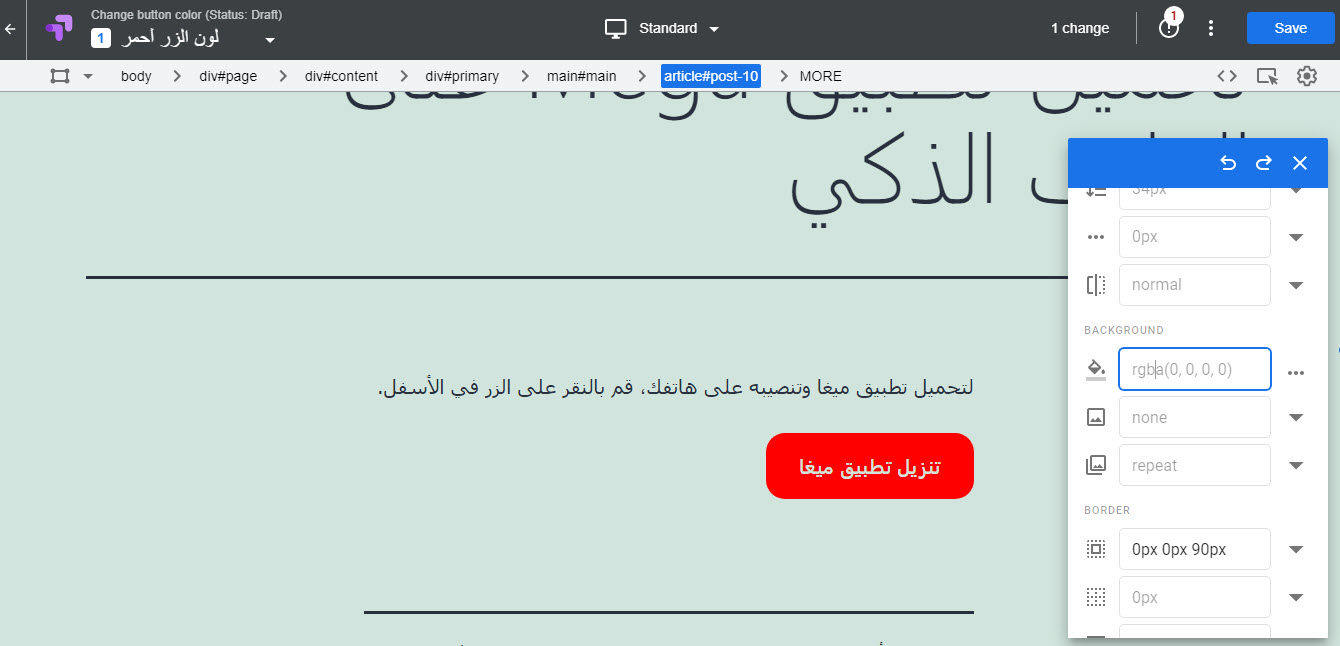Click the background repeat icon
Screen dimensions: 1340x646
(x=1096, y=465)
